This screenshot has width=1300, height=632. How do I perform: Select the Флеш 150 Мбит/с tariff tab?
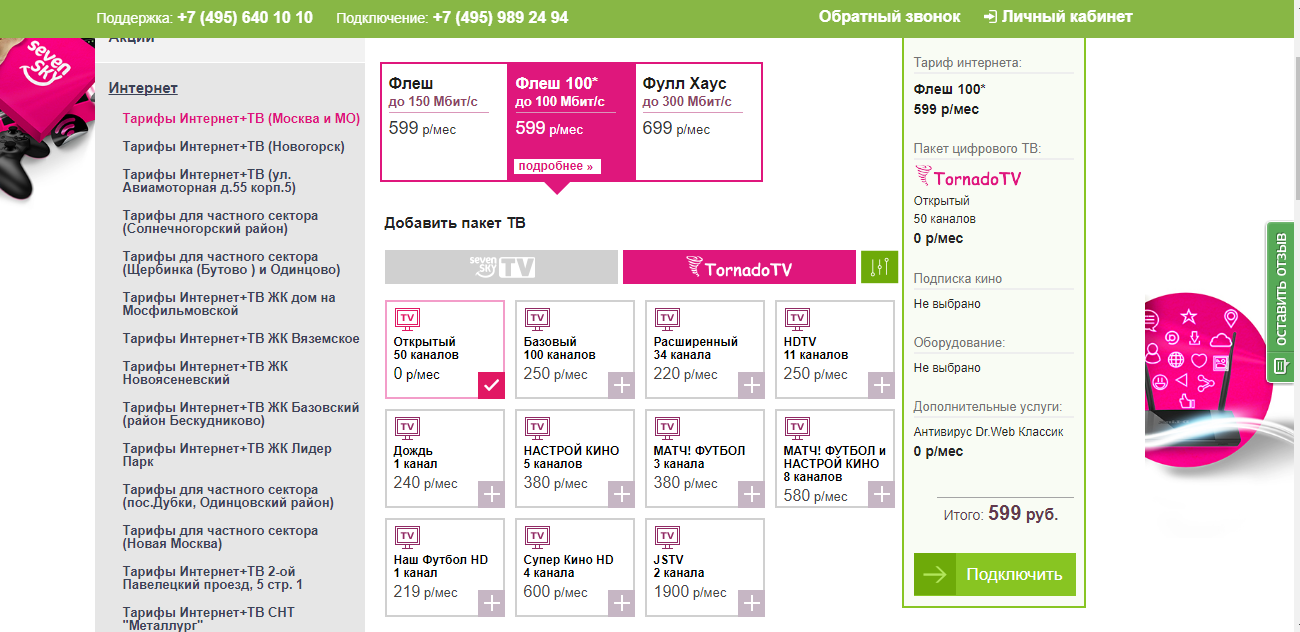tap(444, 122)
